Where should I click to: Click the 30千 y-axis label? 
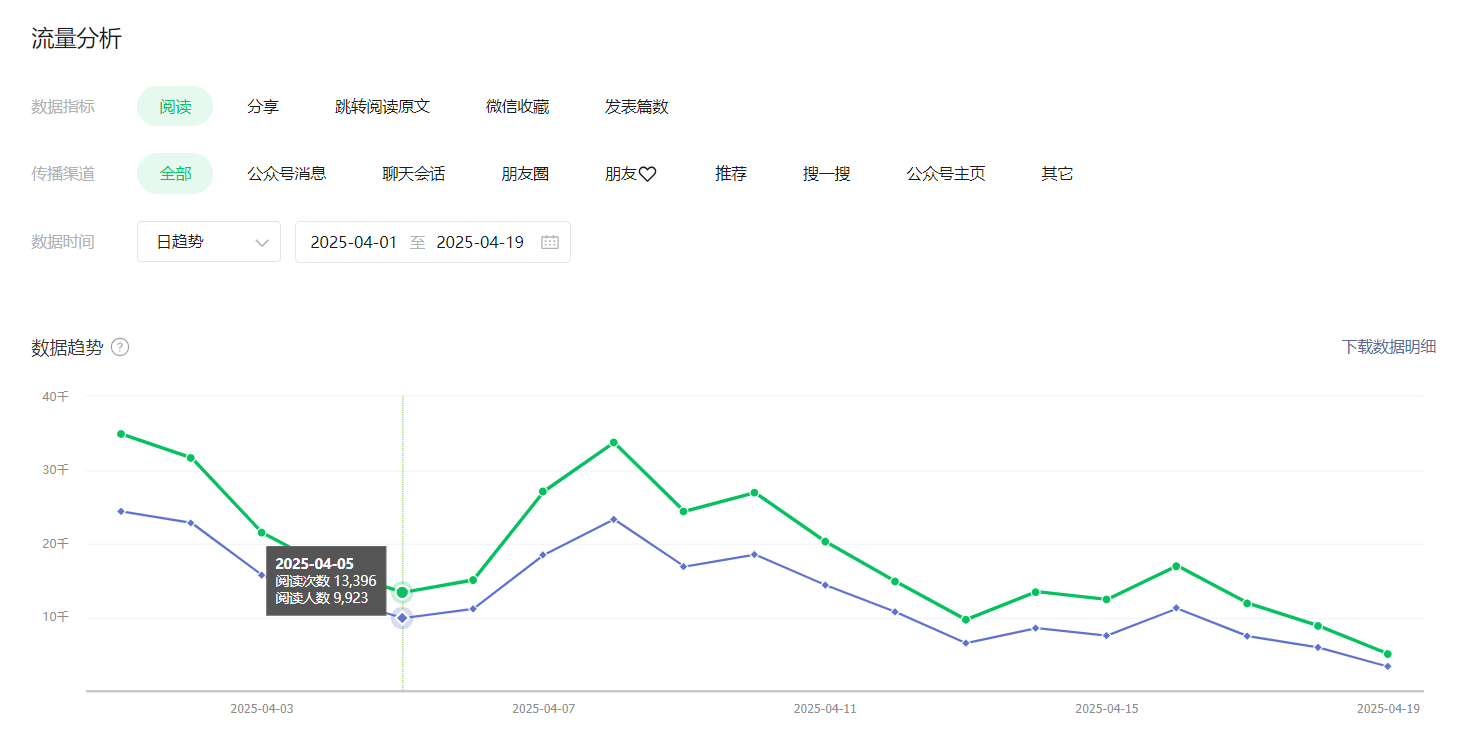[55, 470]
